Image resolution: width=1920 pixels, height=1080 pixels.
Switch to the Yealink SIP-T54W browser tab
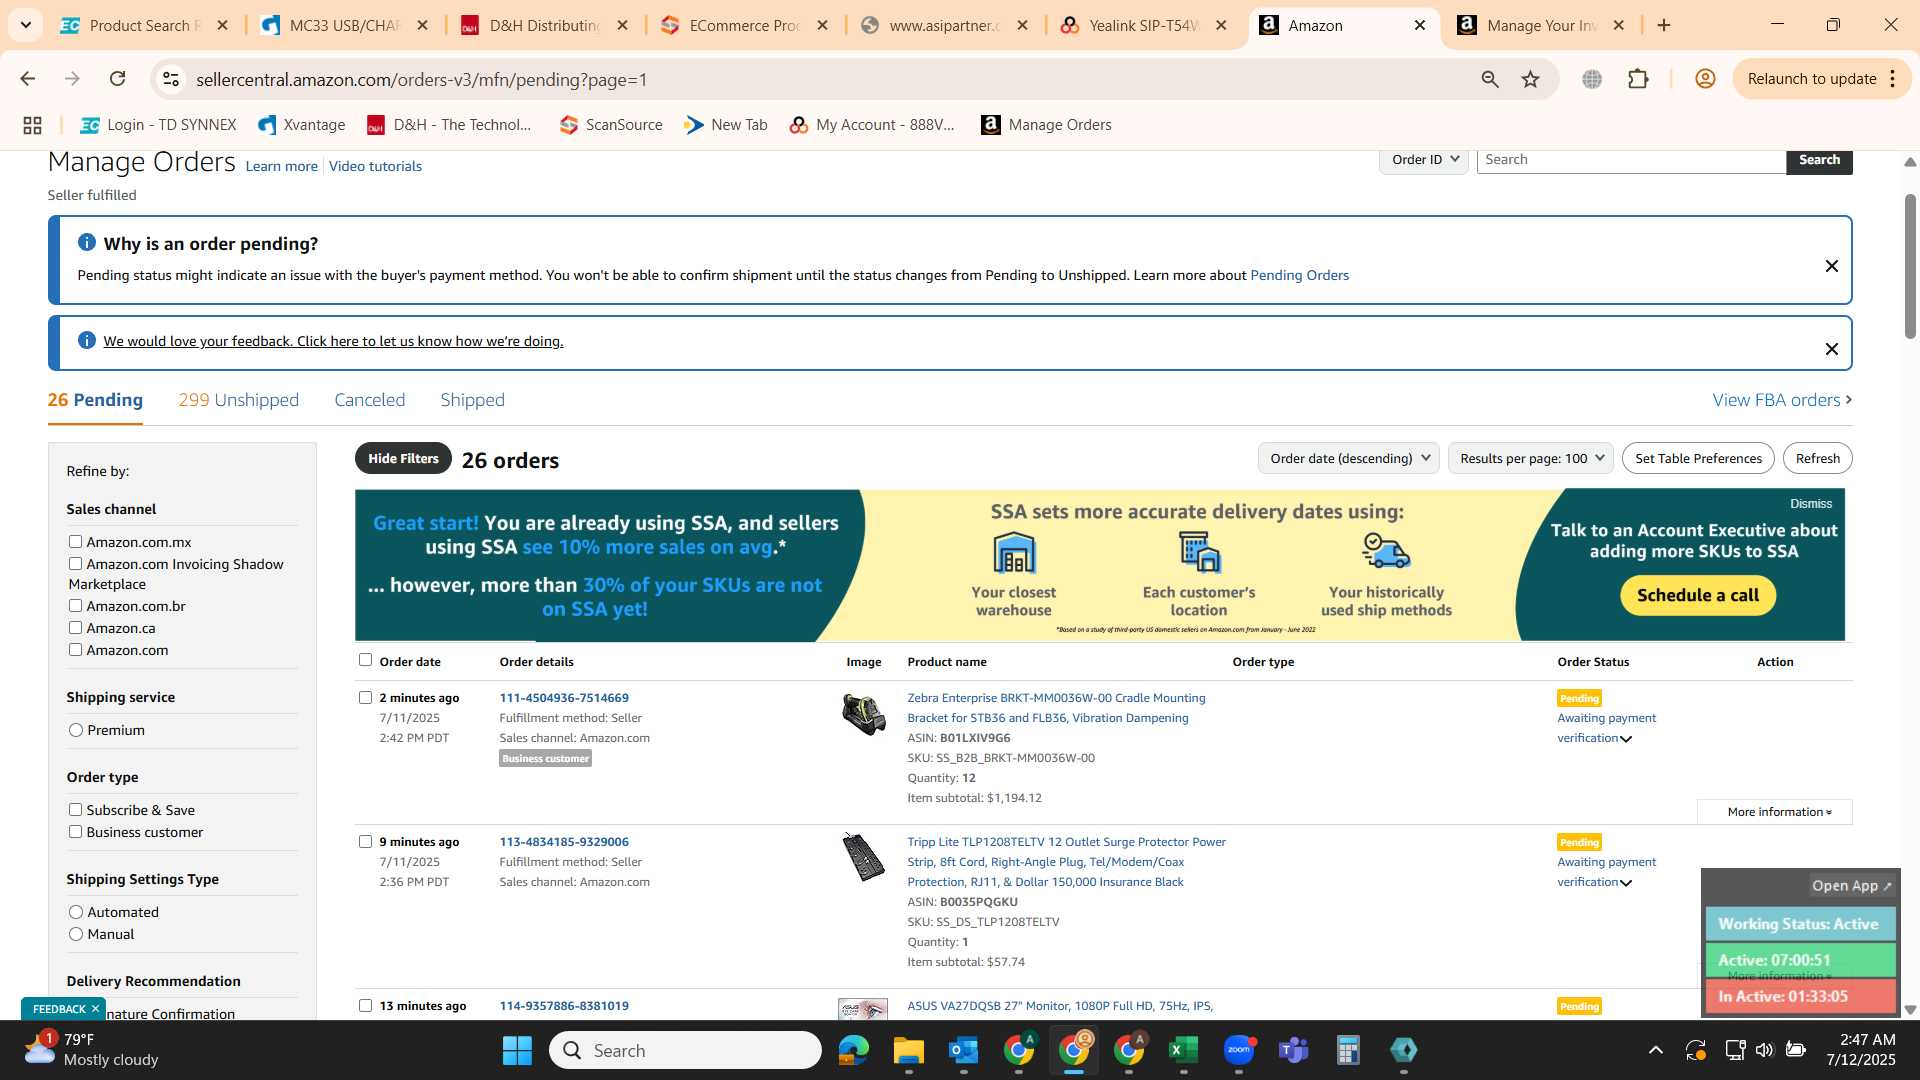tap(1144, 25)
